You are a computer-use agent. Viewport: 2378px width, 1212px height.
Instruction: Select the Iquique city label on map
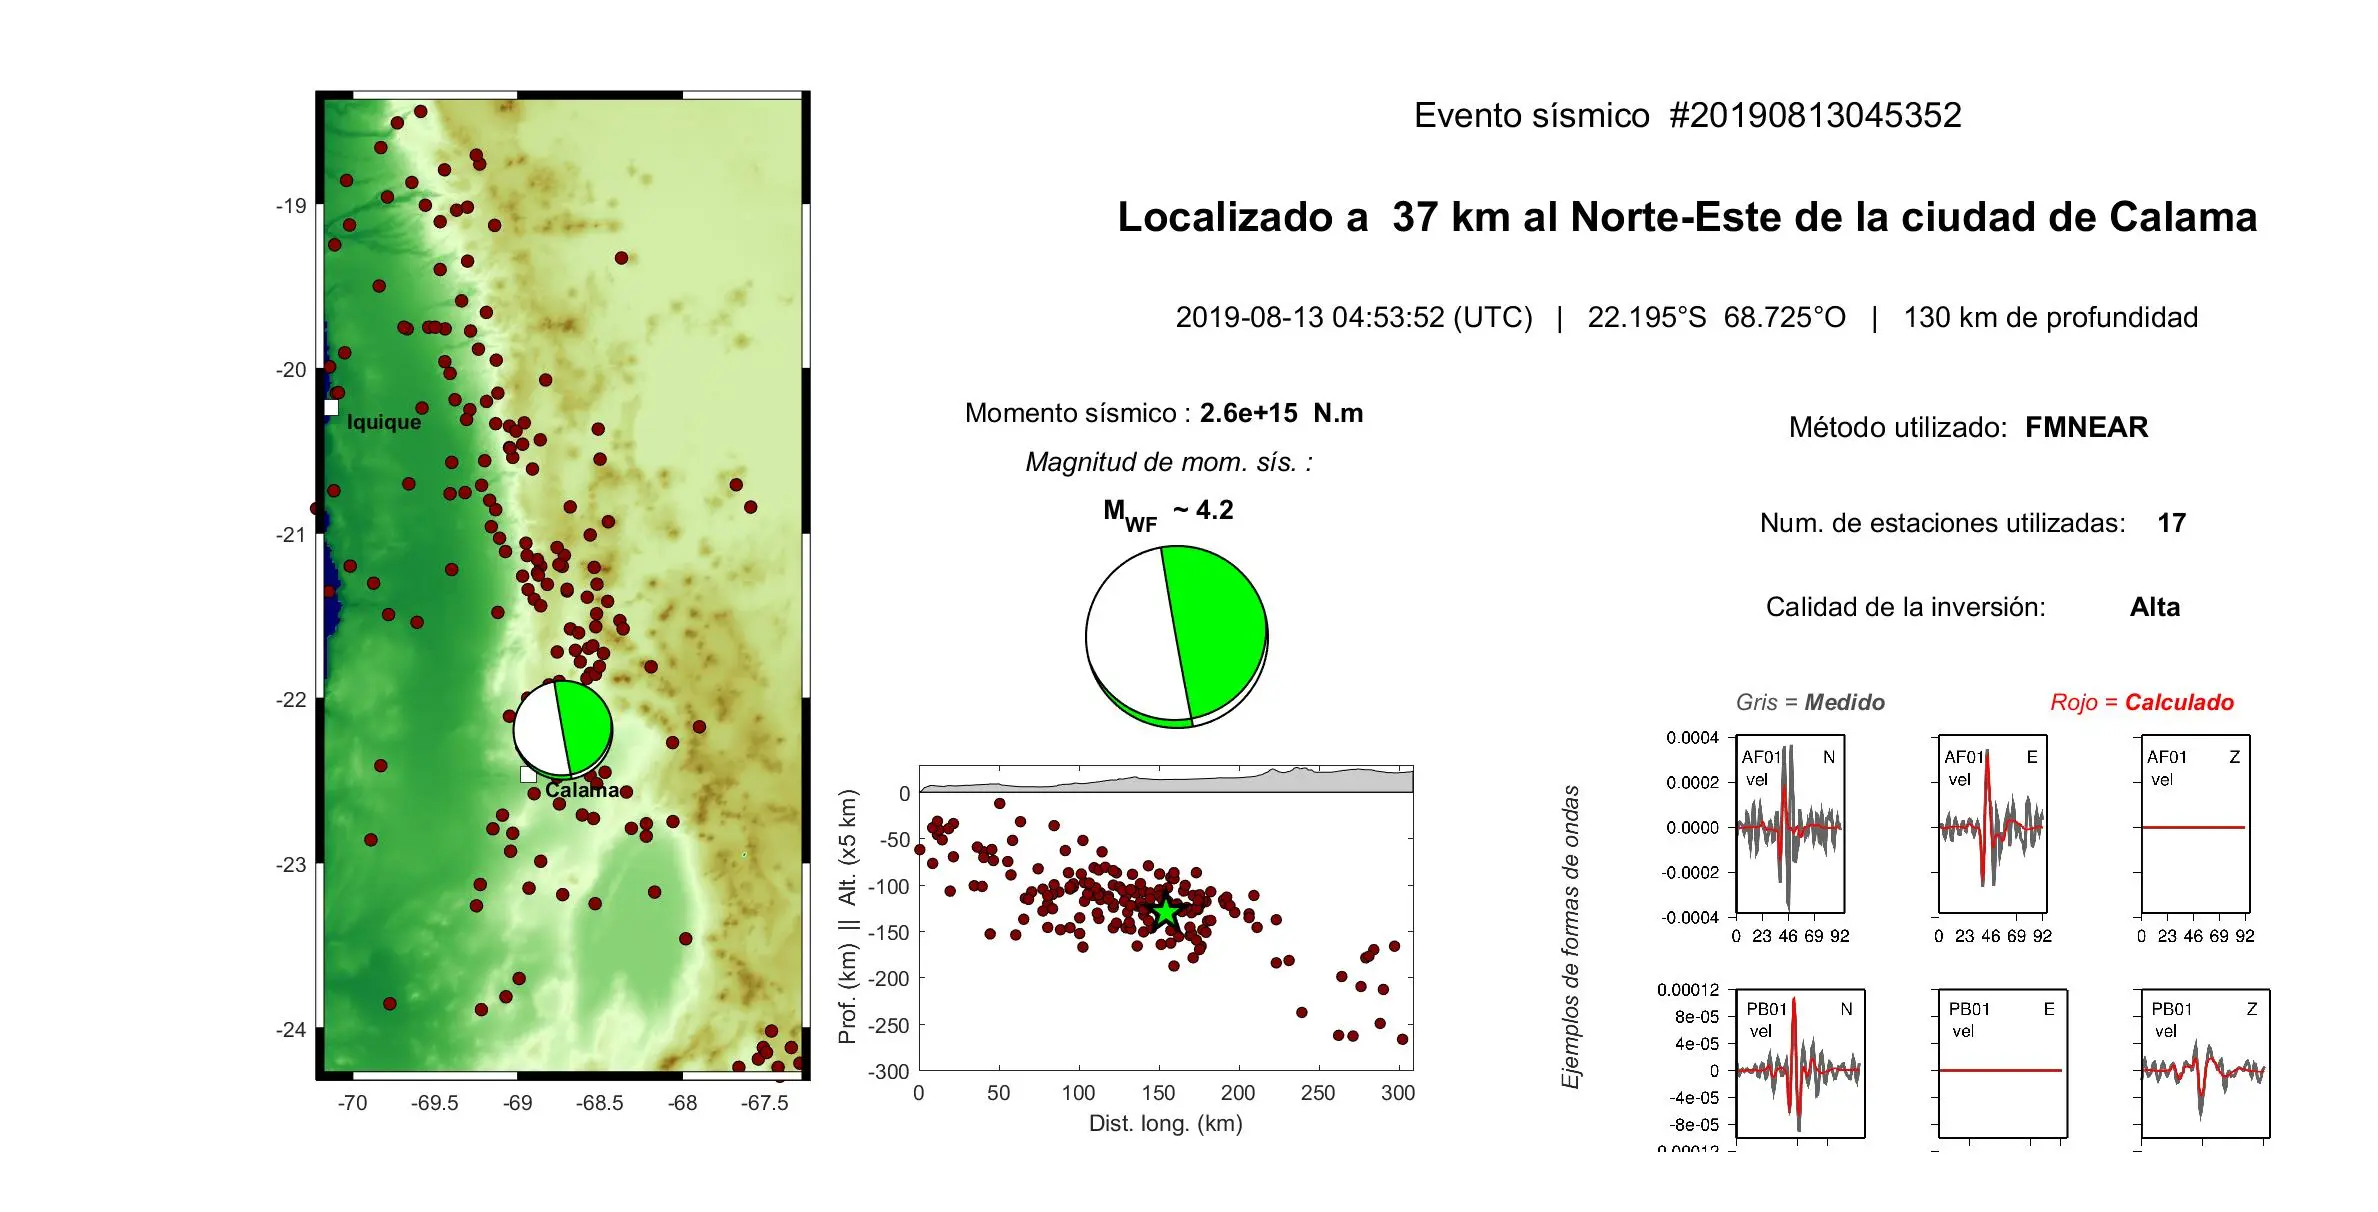tap(384, 422)
